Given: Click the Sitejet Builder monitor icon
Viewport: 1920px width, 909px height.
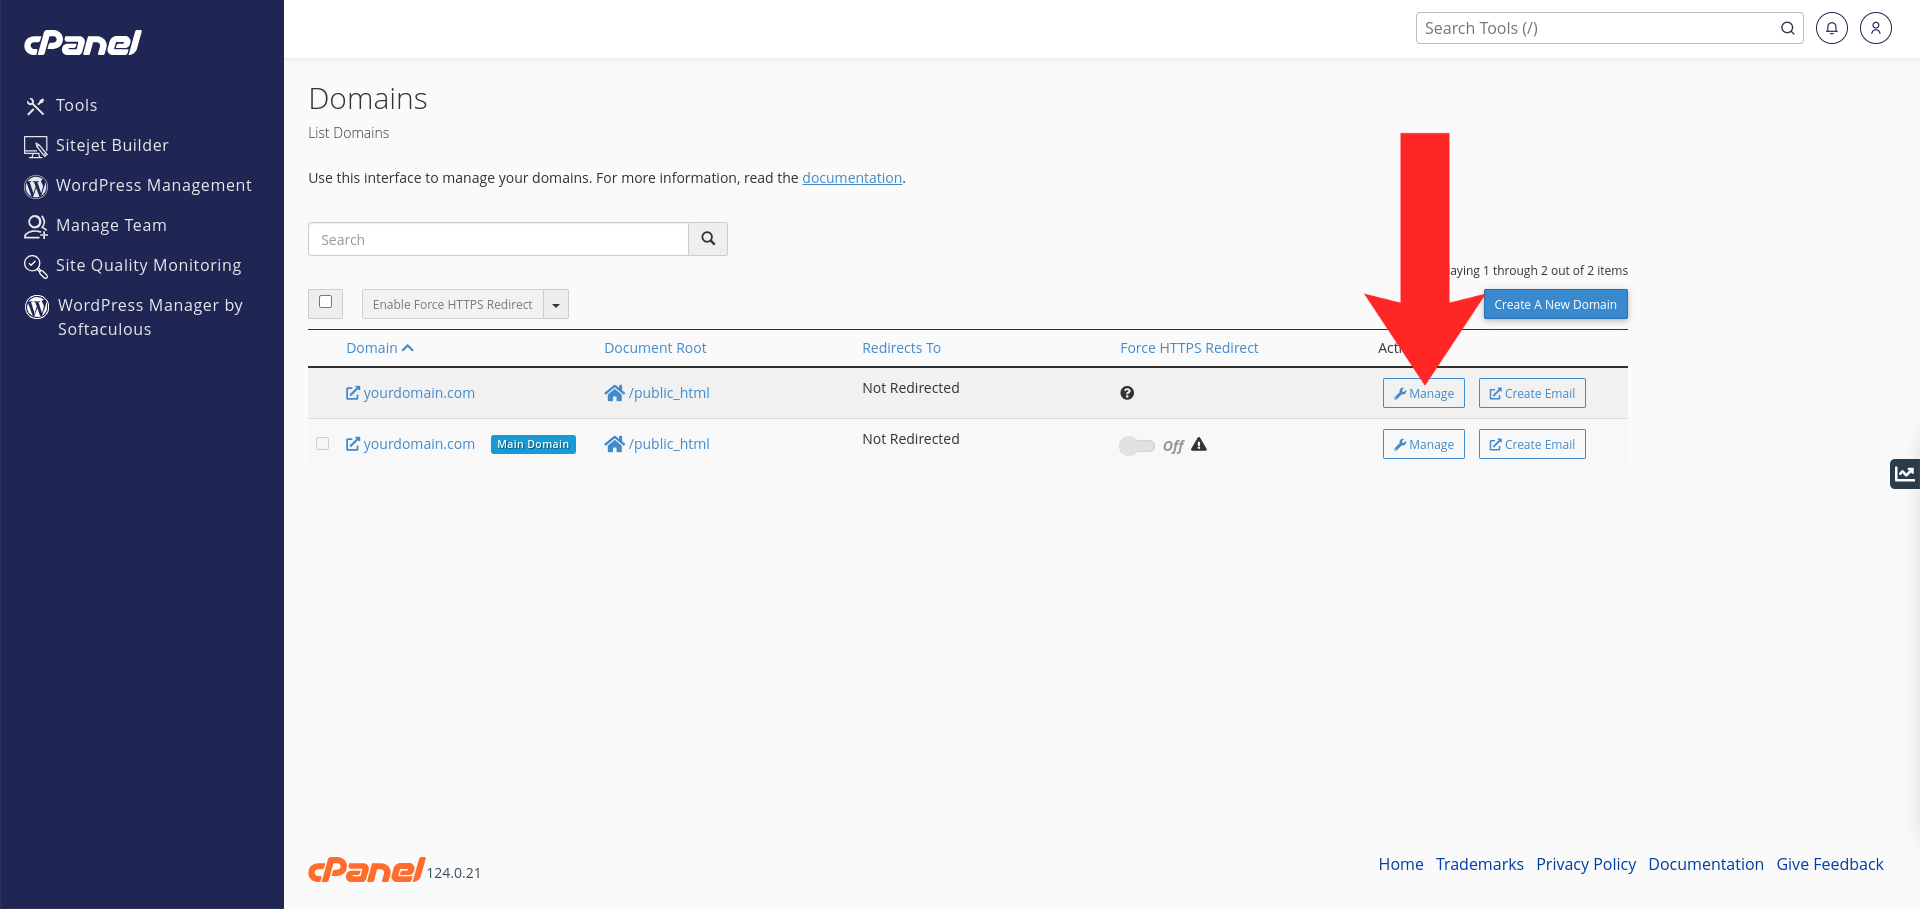Looking at the screenshot, I should (x=36, y=146).
